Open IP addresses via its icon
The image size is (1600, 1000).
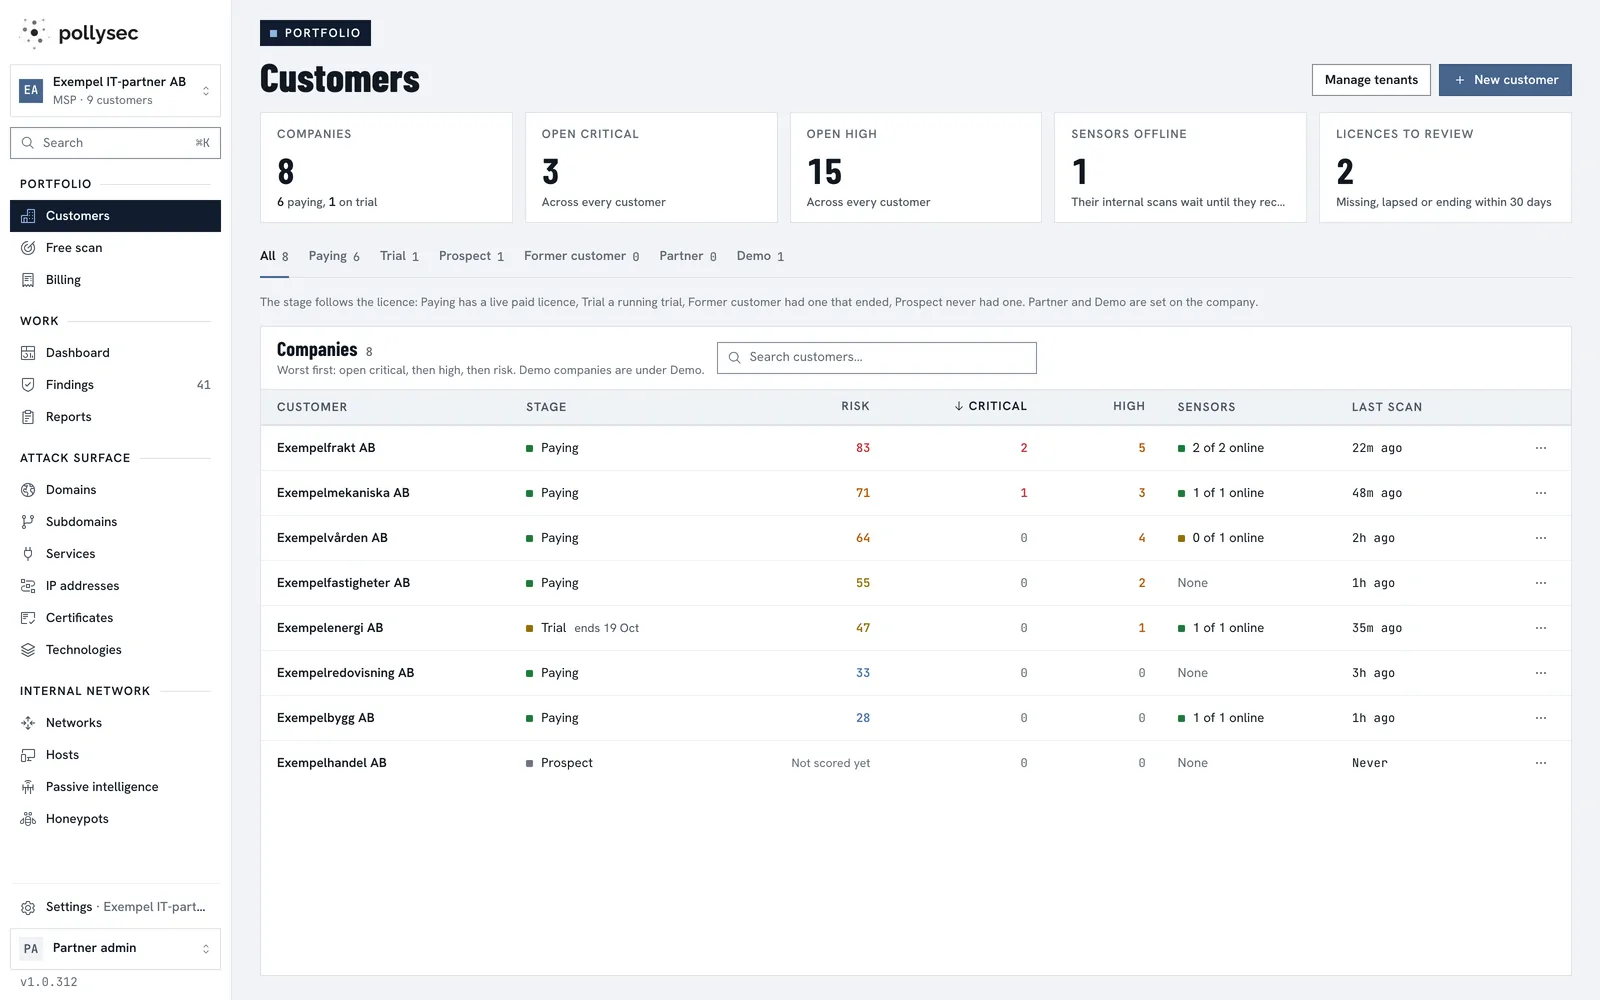tap(28, 586)
